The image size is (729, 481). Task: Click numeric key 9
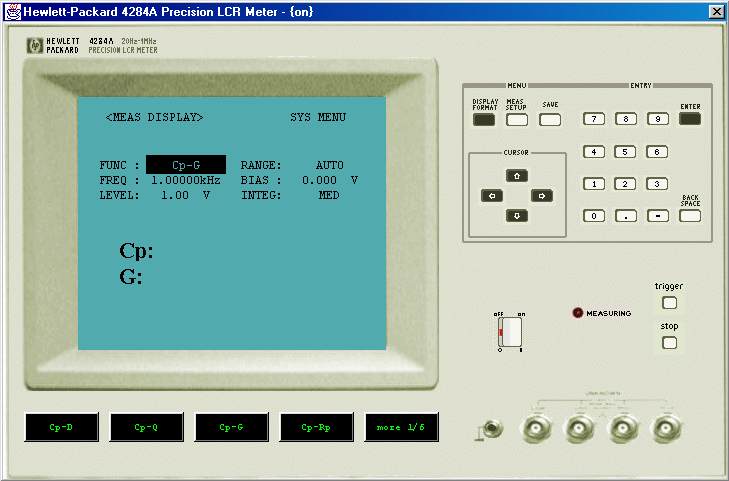click(x=658, y=119)
